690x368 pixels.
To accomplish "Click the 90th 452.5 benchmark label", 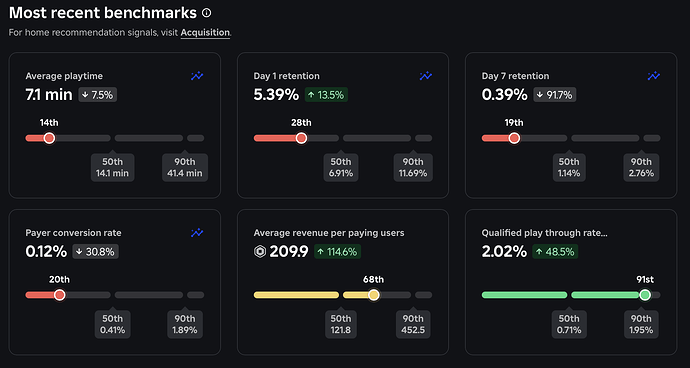I will pos(413,324).
